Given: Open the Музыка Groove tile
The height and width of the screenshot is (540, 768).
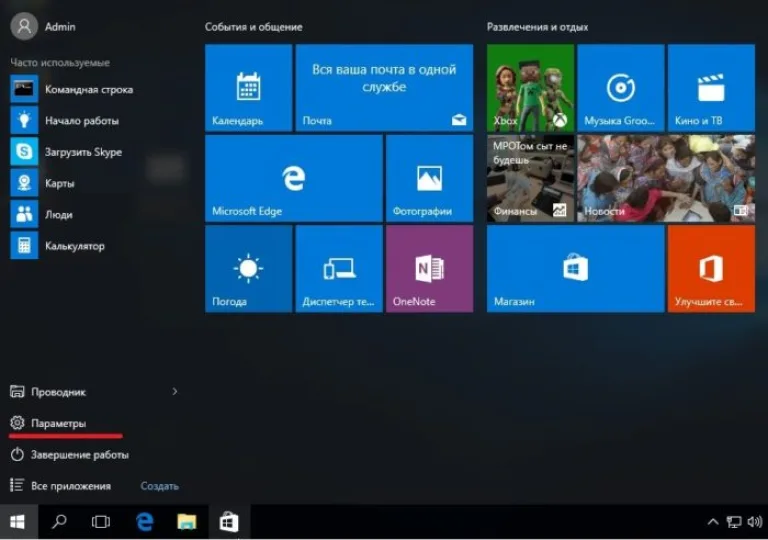Looking at the screenshot, I should coord(621,88).
